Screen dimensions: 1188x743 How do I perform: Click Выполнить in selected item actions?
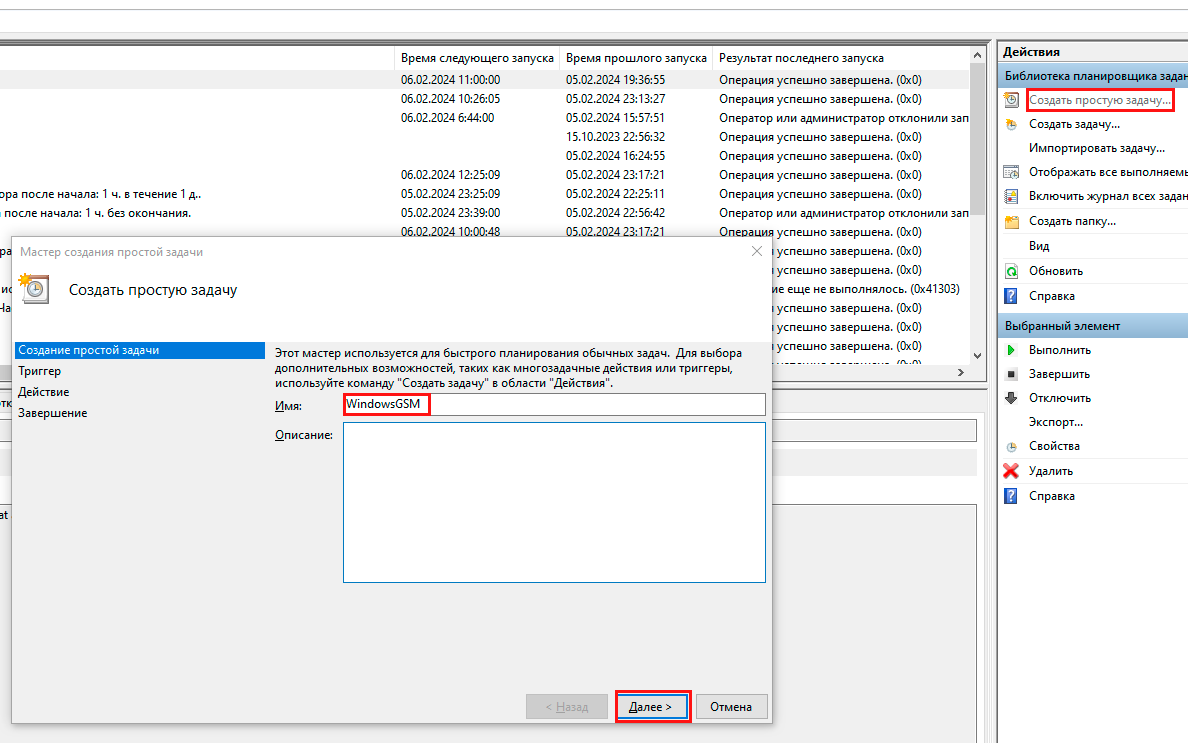click(x=1059, y=350)
